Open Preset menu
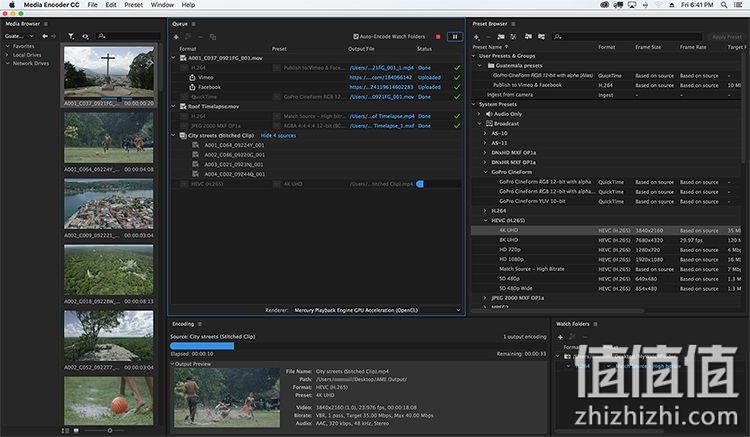This screenshot has width=750, height=437. click(x=133, y=5)
